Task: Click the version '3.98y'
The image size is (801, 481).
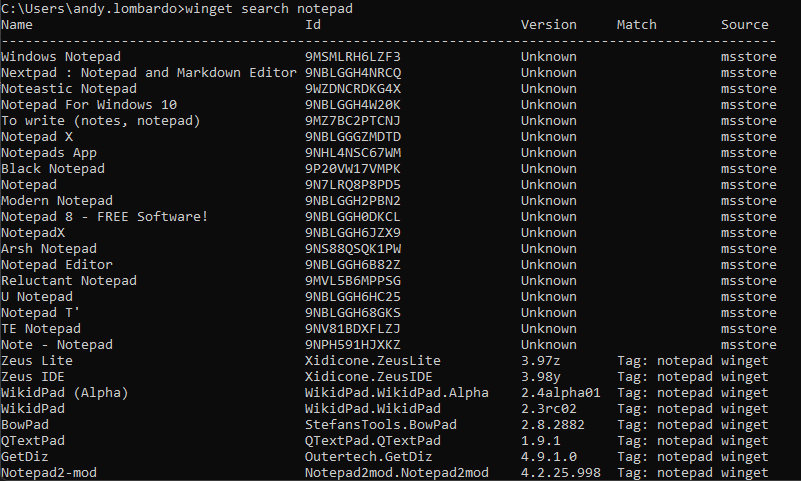Action: 540,377
